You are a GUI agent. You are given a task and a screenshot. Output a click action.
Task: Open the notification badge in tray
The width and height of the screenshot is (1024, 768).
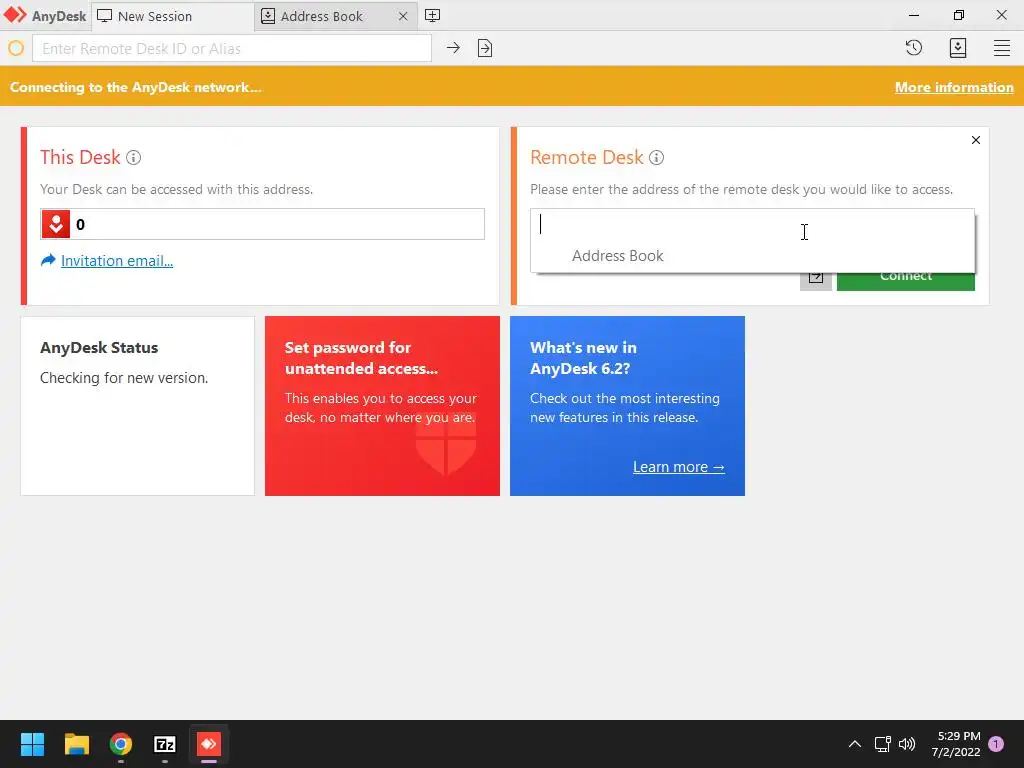point(996,744)
